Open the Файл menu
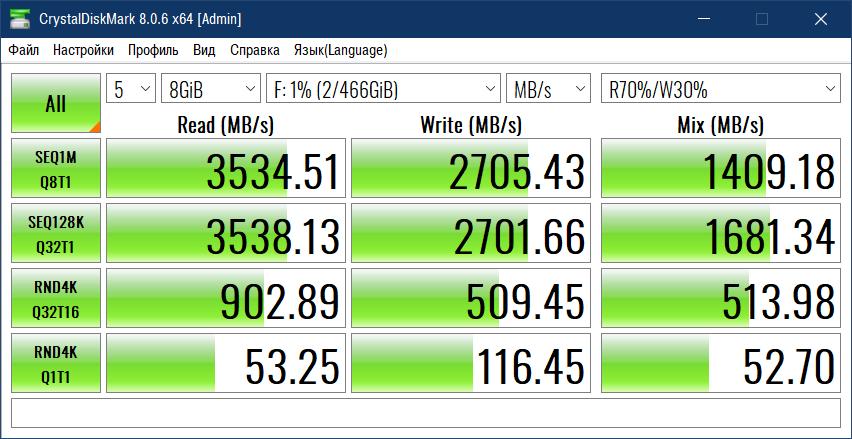The width and height of the screenshot is (852, 439). (24, 51)
